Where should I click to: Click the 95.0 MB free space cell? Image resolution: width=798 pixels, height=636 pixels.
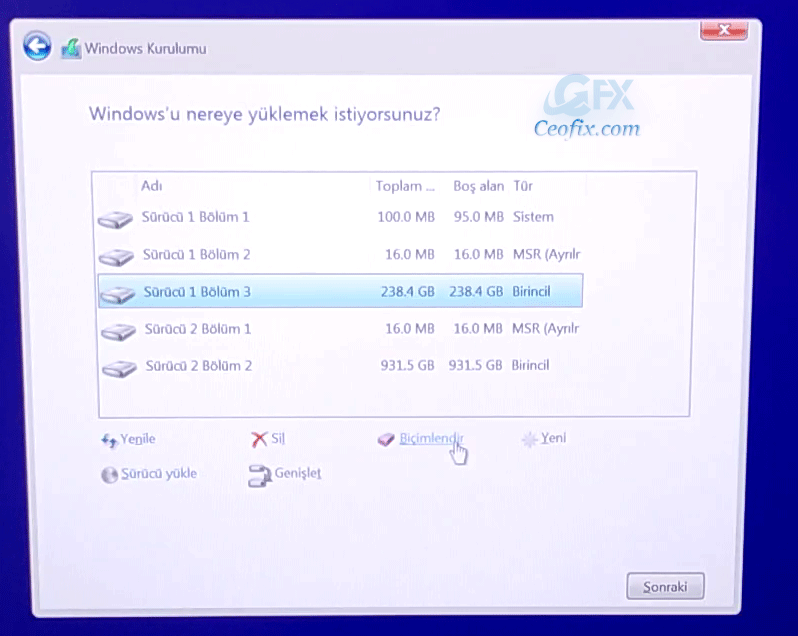tap(478, 217)
